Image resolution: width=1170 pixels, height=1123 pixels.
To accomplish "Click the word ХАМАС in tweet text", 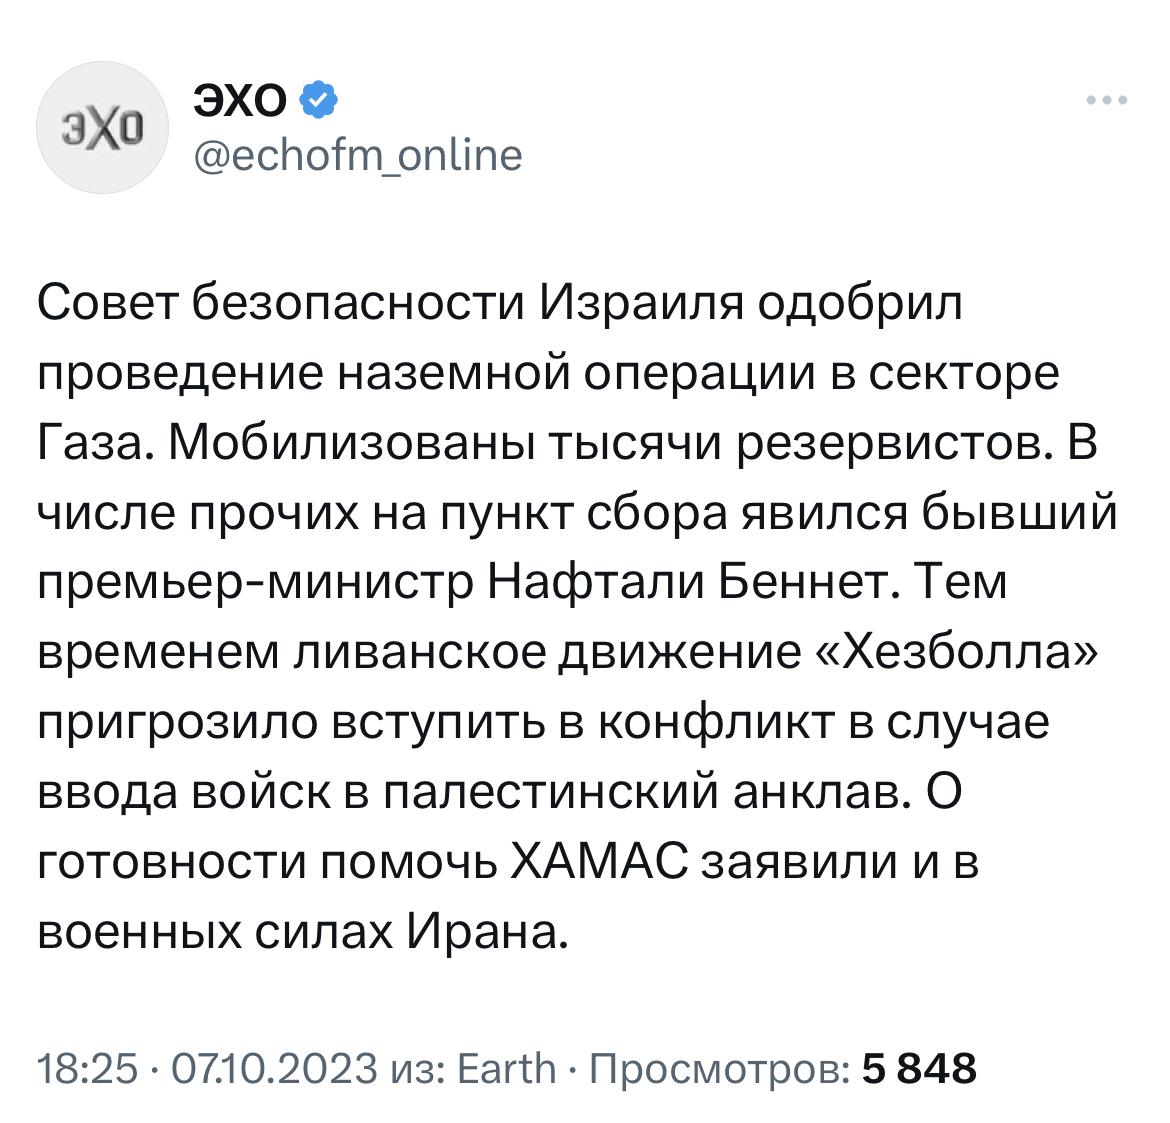I will pos(598,862).
